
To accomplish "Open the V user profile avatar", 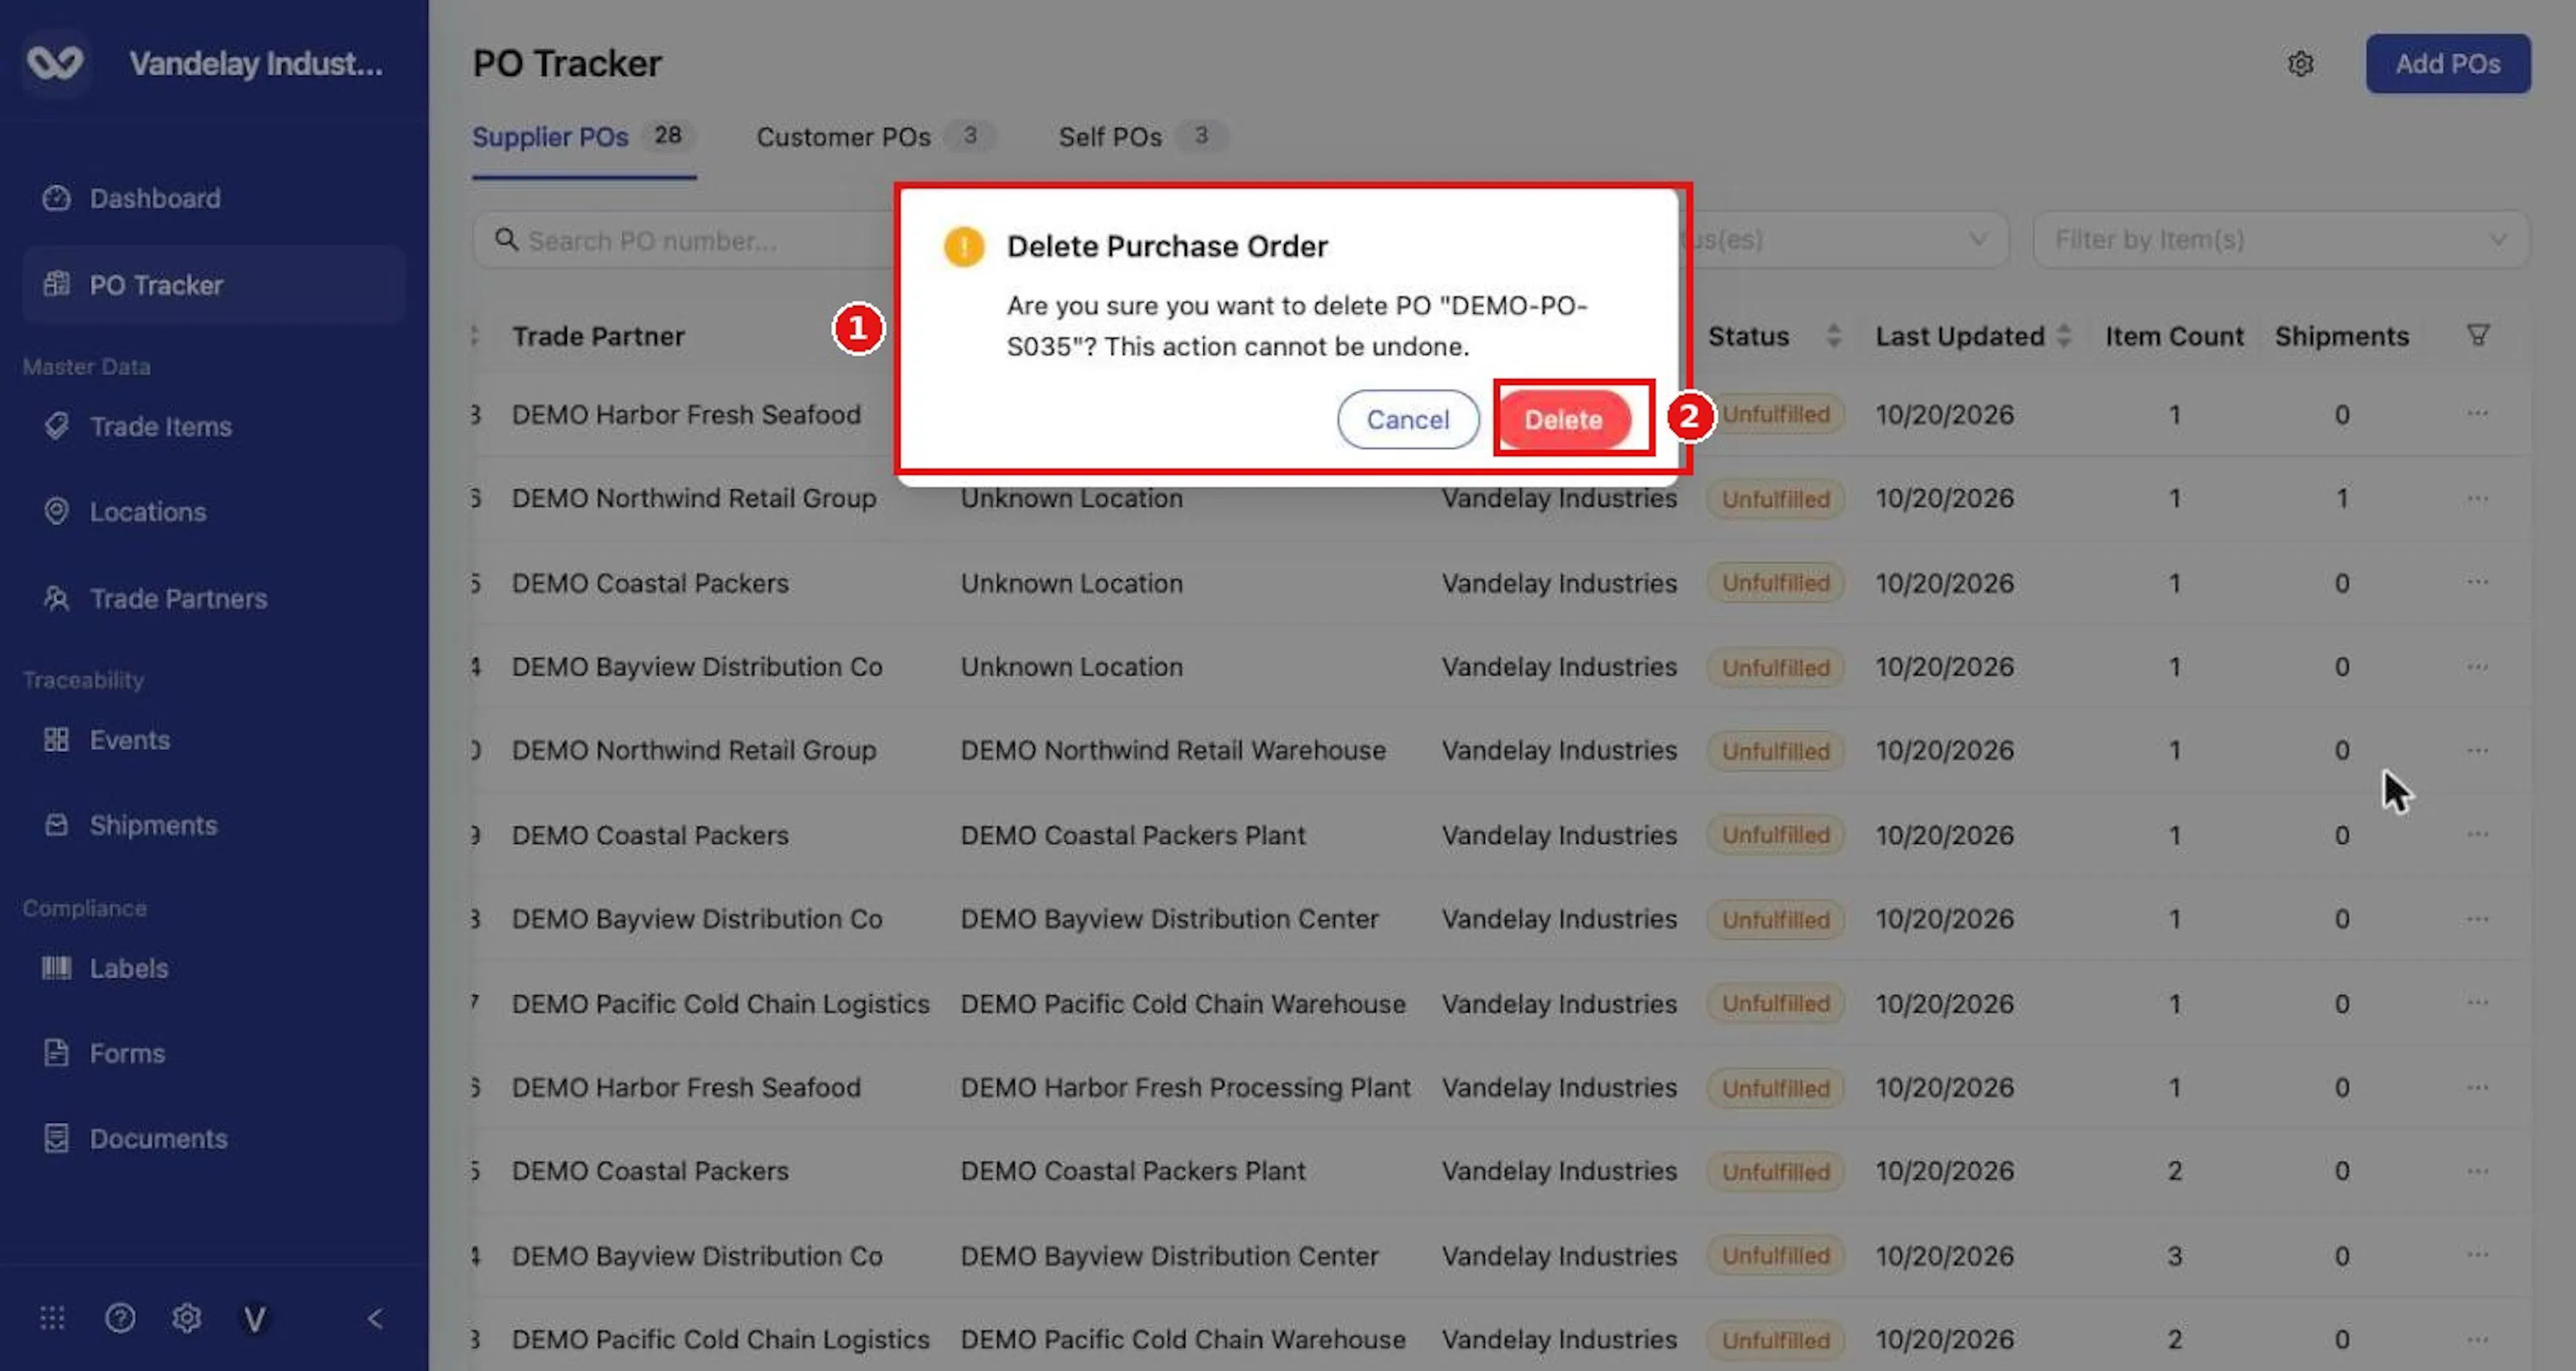I will [255, 1319].
